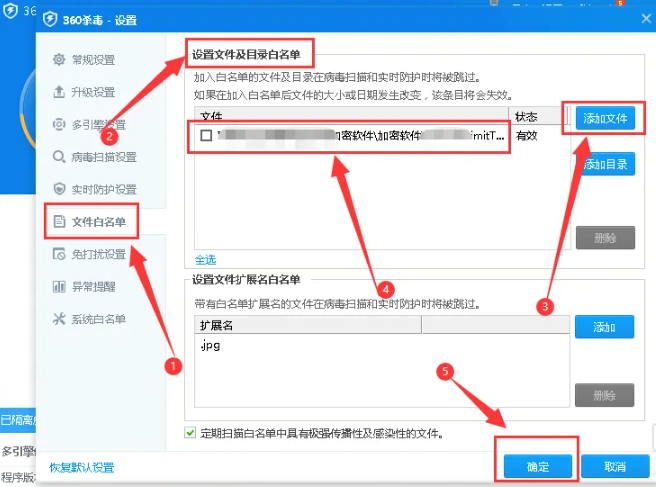
Task: Click the 扩展名 column header
Action: click(308, 325)
